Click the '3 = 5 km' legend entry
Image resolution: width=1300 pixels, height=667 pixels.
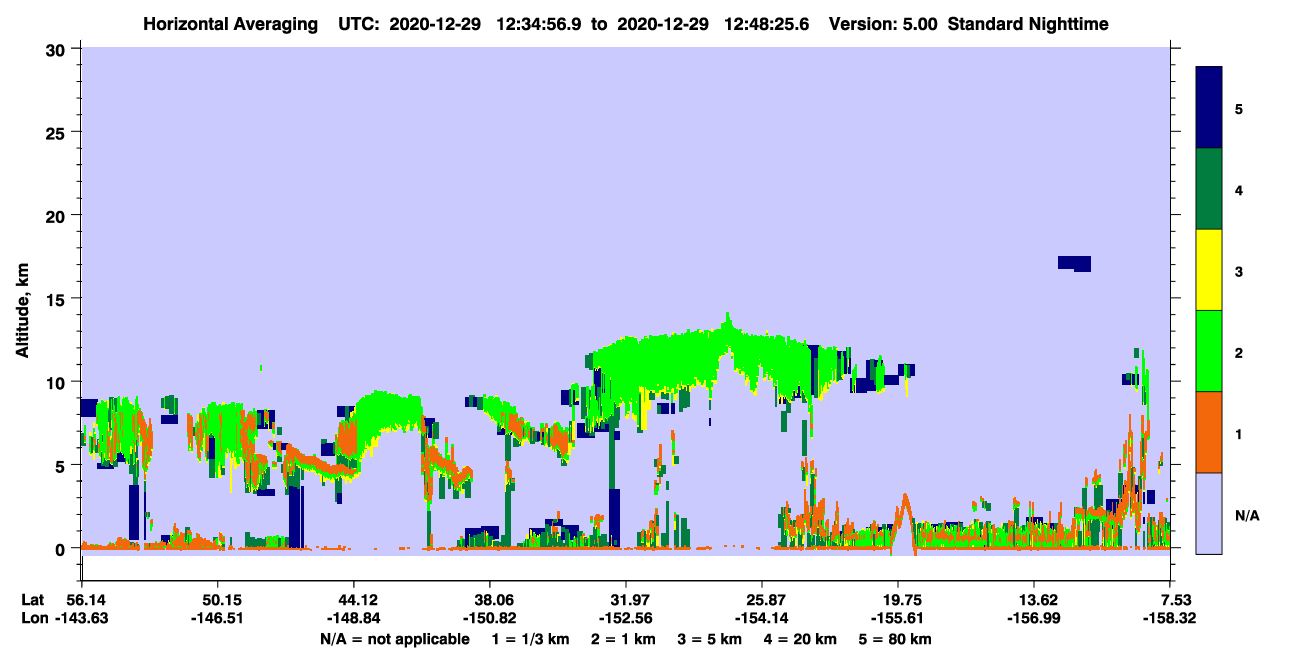(710, 639)
